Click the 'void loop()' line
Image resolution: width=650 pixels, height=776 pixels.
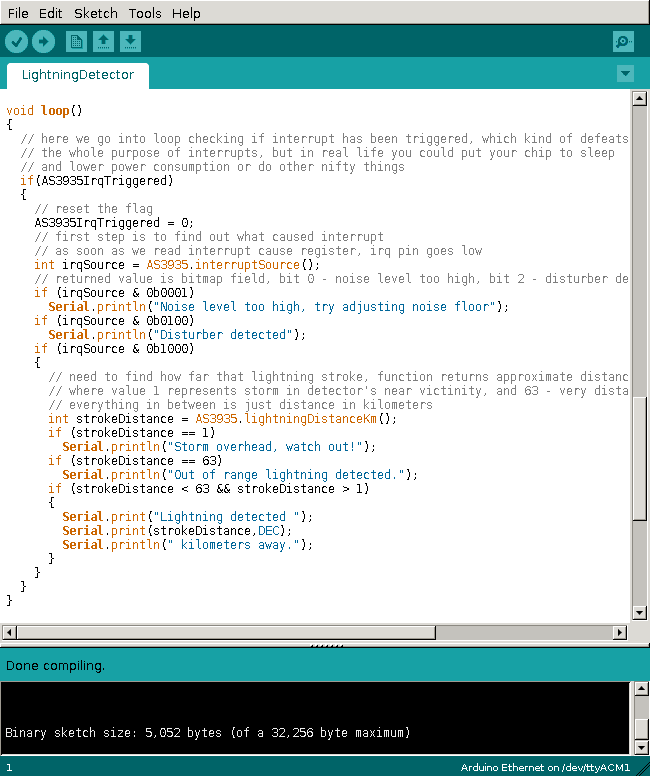click(x=45, y=110)
